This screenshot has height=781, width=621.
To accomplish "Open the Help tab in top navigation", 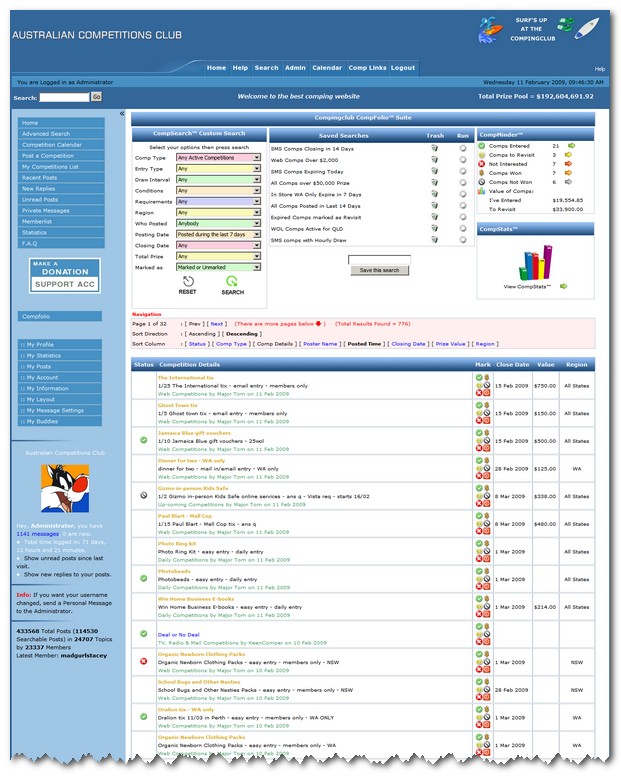I will pos(240,68).
